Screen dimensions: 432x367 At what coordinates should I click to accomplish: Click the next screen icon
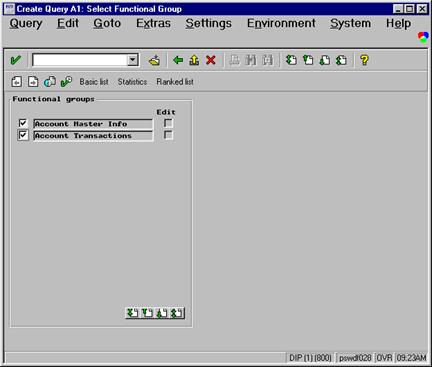pos(33,81)
